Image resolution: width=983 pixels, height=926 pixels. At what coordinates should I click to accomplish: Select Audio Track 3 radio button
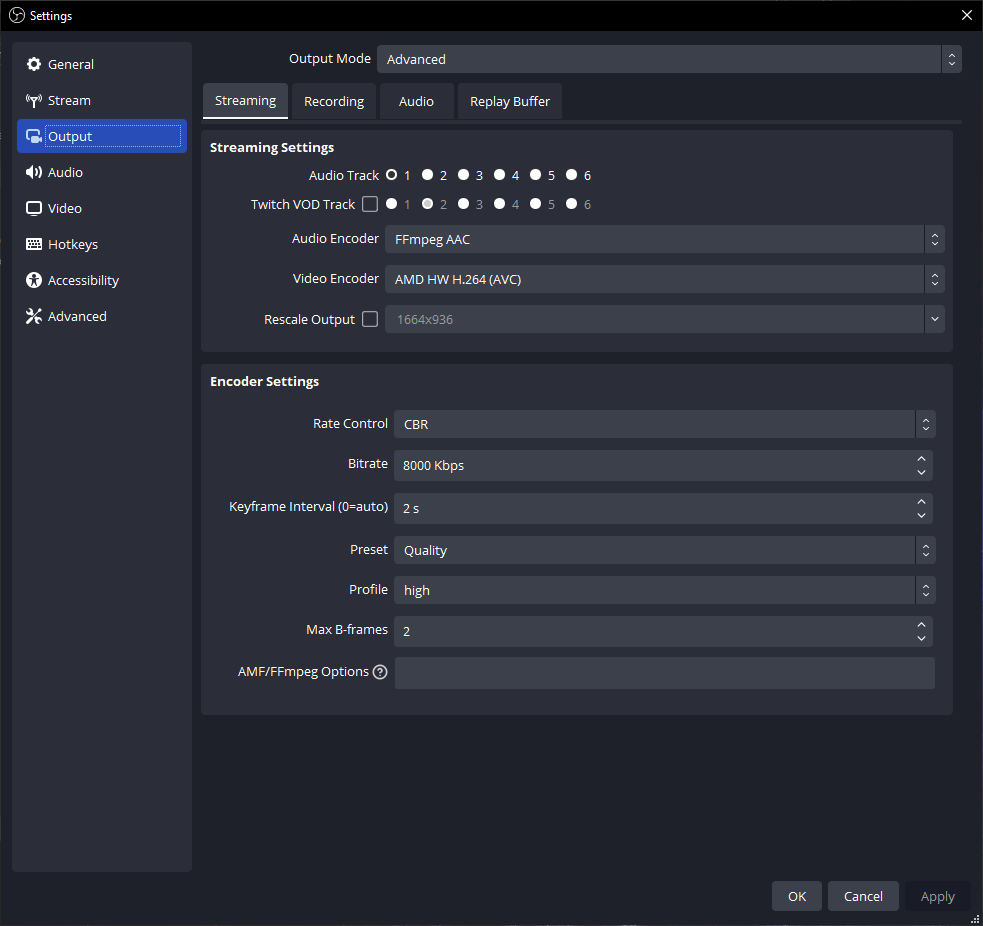tap(464, 175)
